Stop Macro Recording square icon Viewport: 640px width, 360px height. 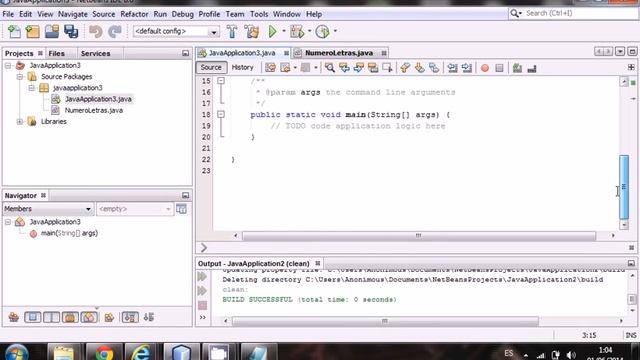[499, 68]
